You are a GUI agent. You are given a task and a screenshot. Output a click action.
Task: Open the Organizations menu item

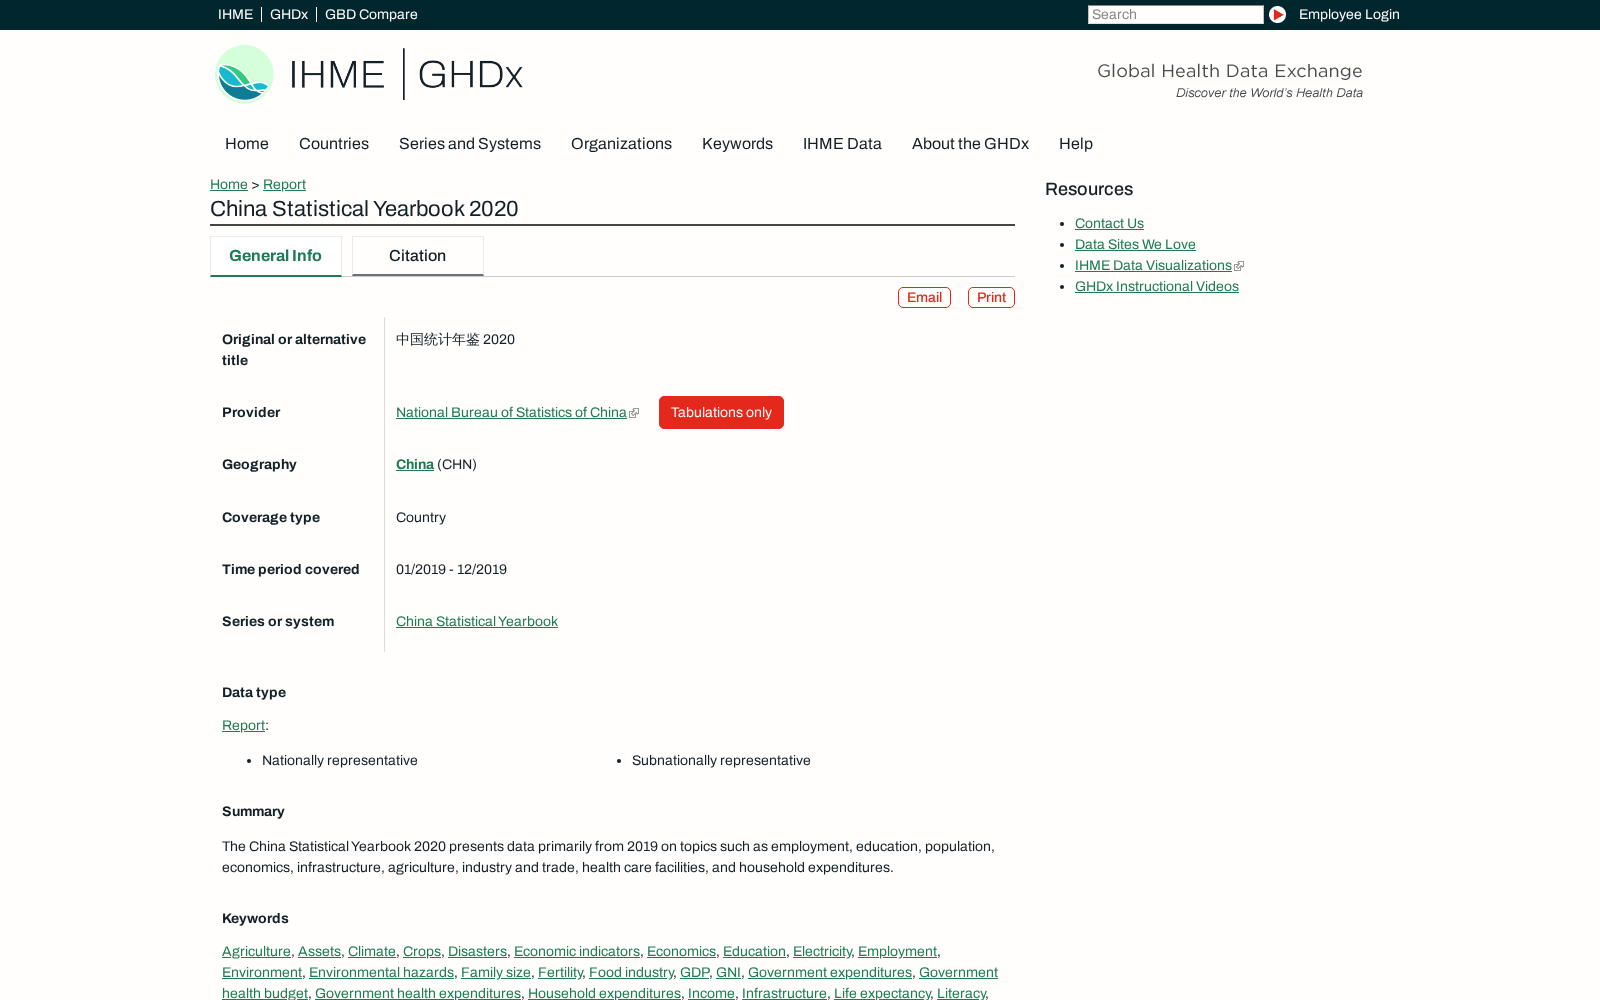[x=621, y=144]
